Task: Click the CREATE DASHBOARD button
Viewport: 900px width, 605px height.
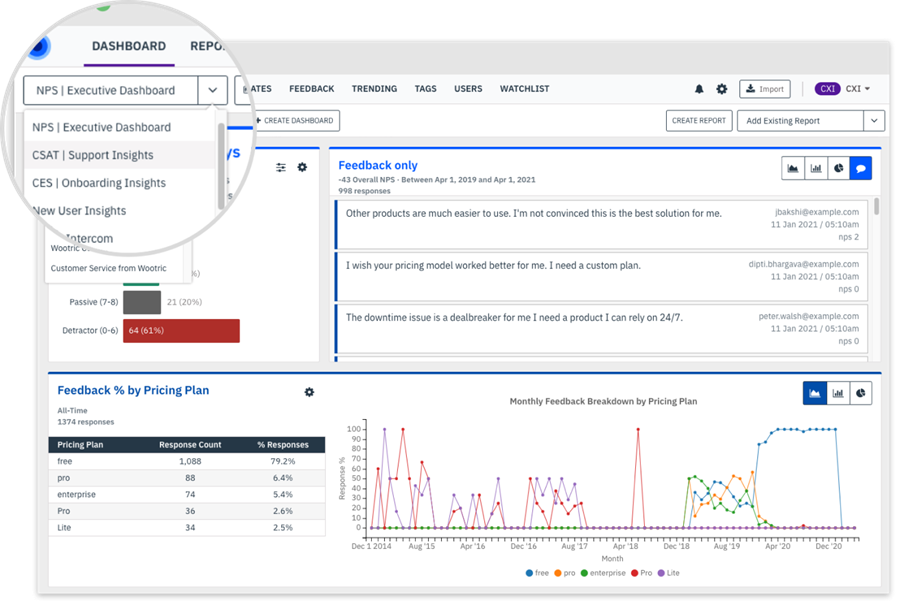Action: [295, 121]
